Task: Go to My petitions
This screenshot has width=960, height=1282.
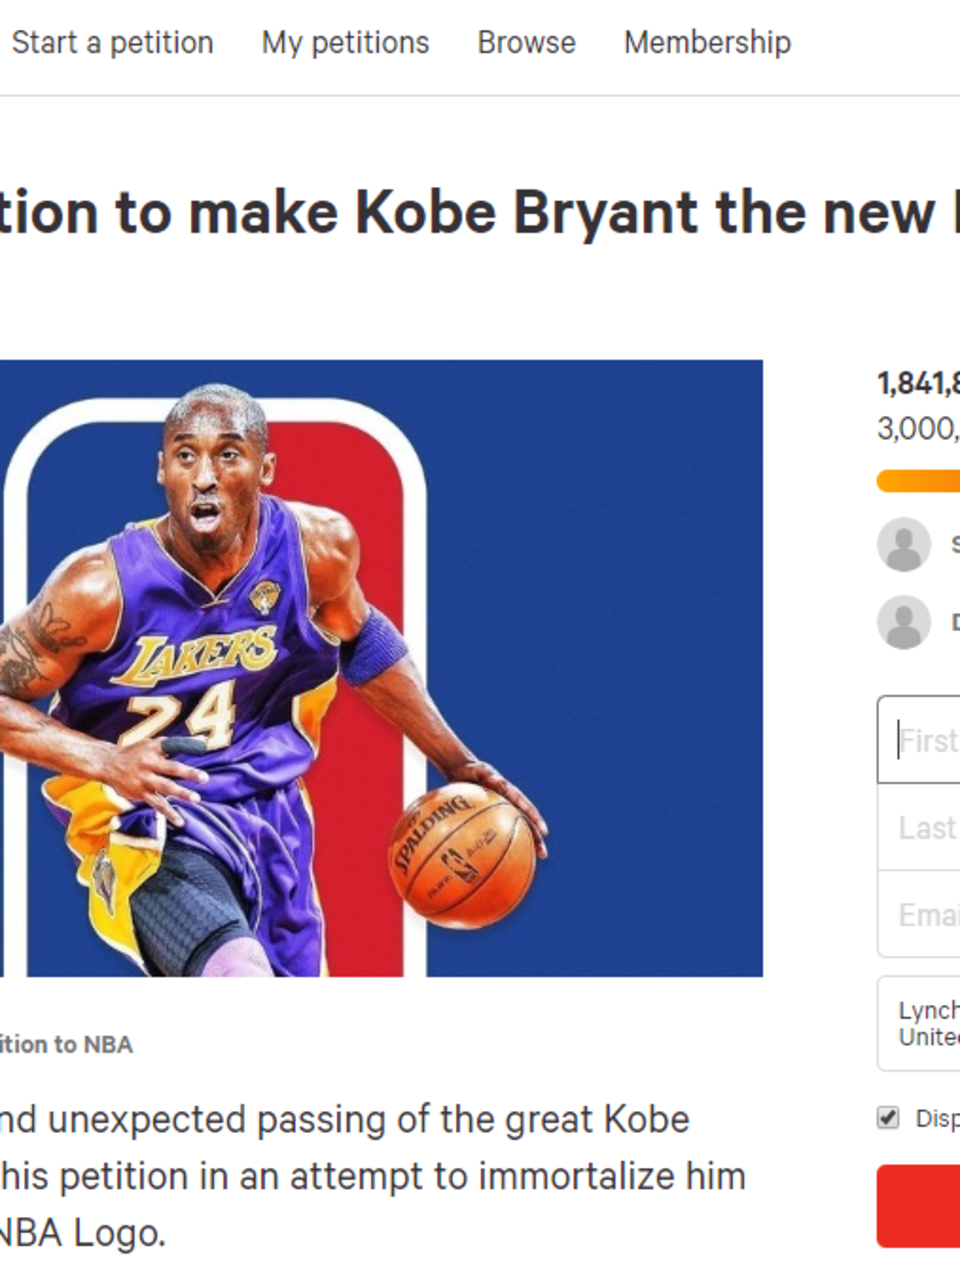Action: coord(345,43)
